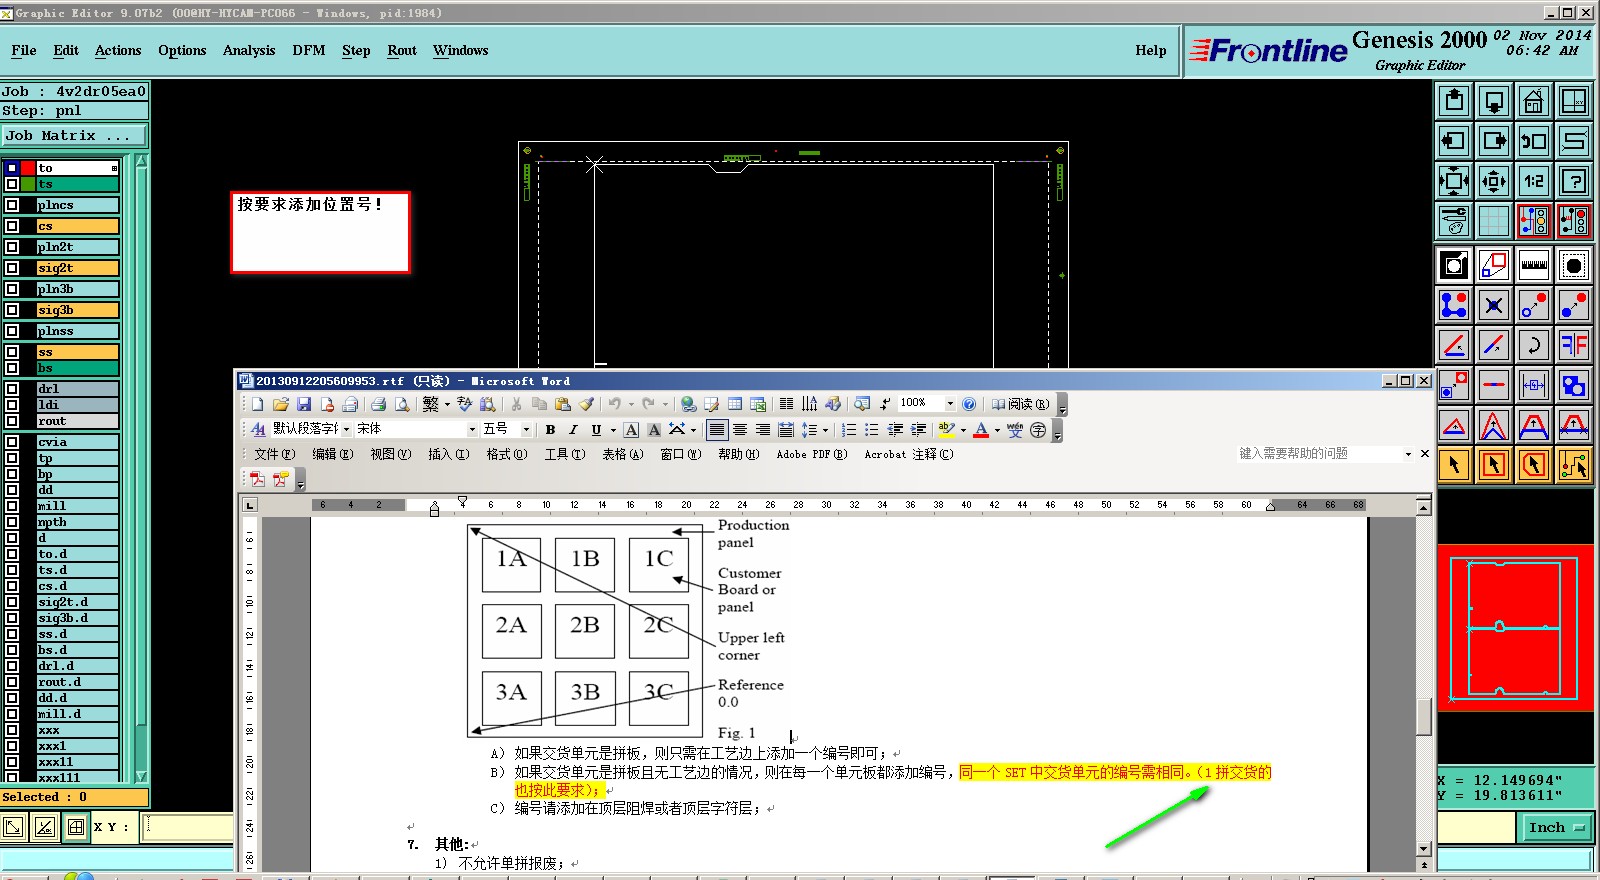
Task: Open the font size 五号 dropdown
Action: pos(526,429)
